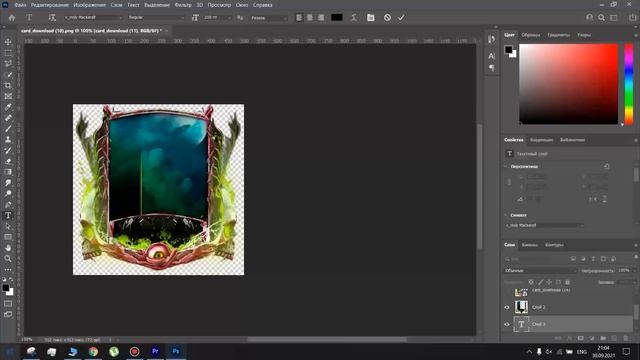Toggle the lock all layer option
This screenshot has height=360, width=640.
pyautogui.click(x=567, y=282)
